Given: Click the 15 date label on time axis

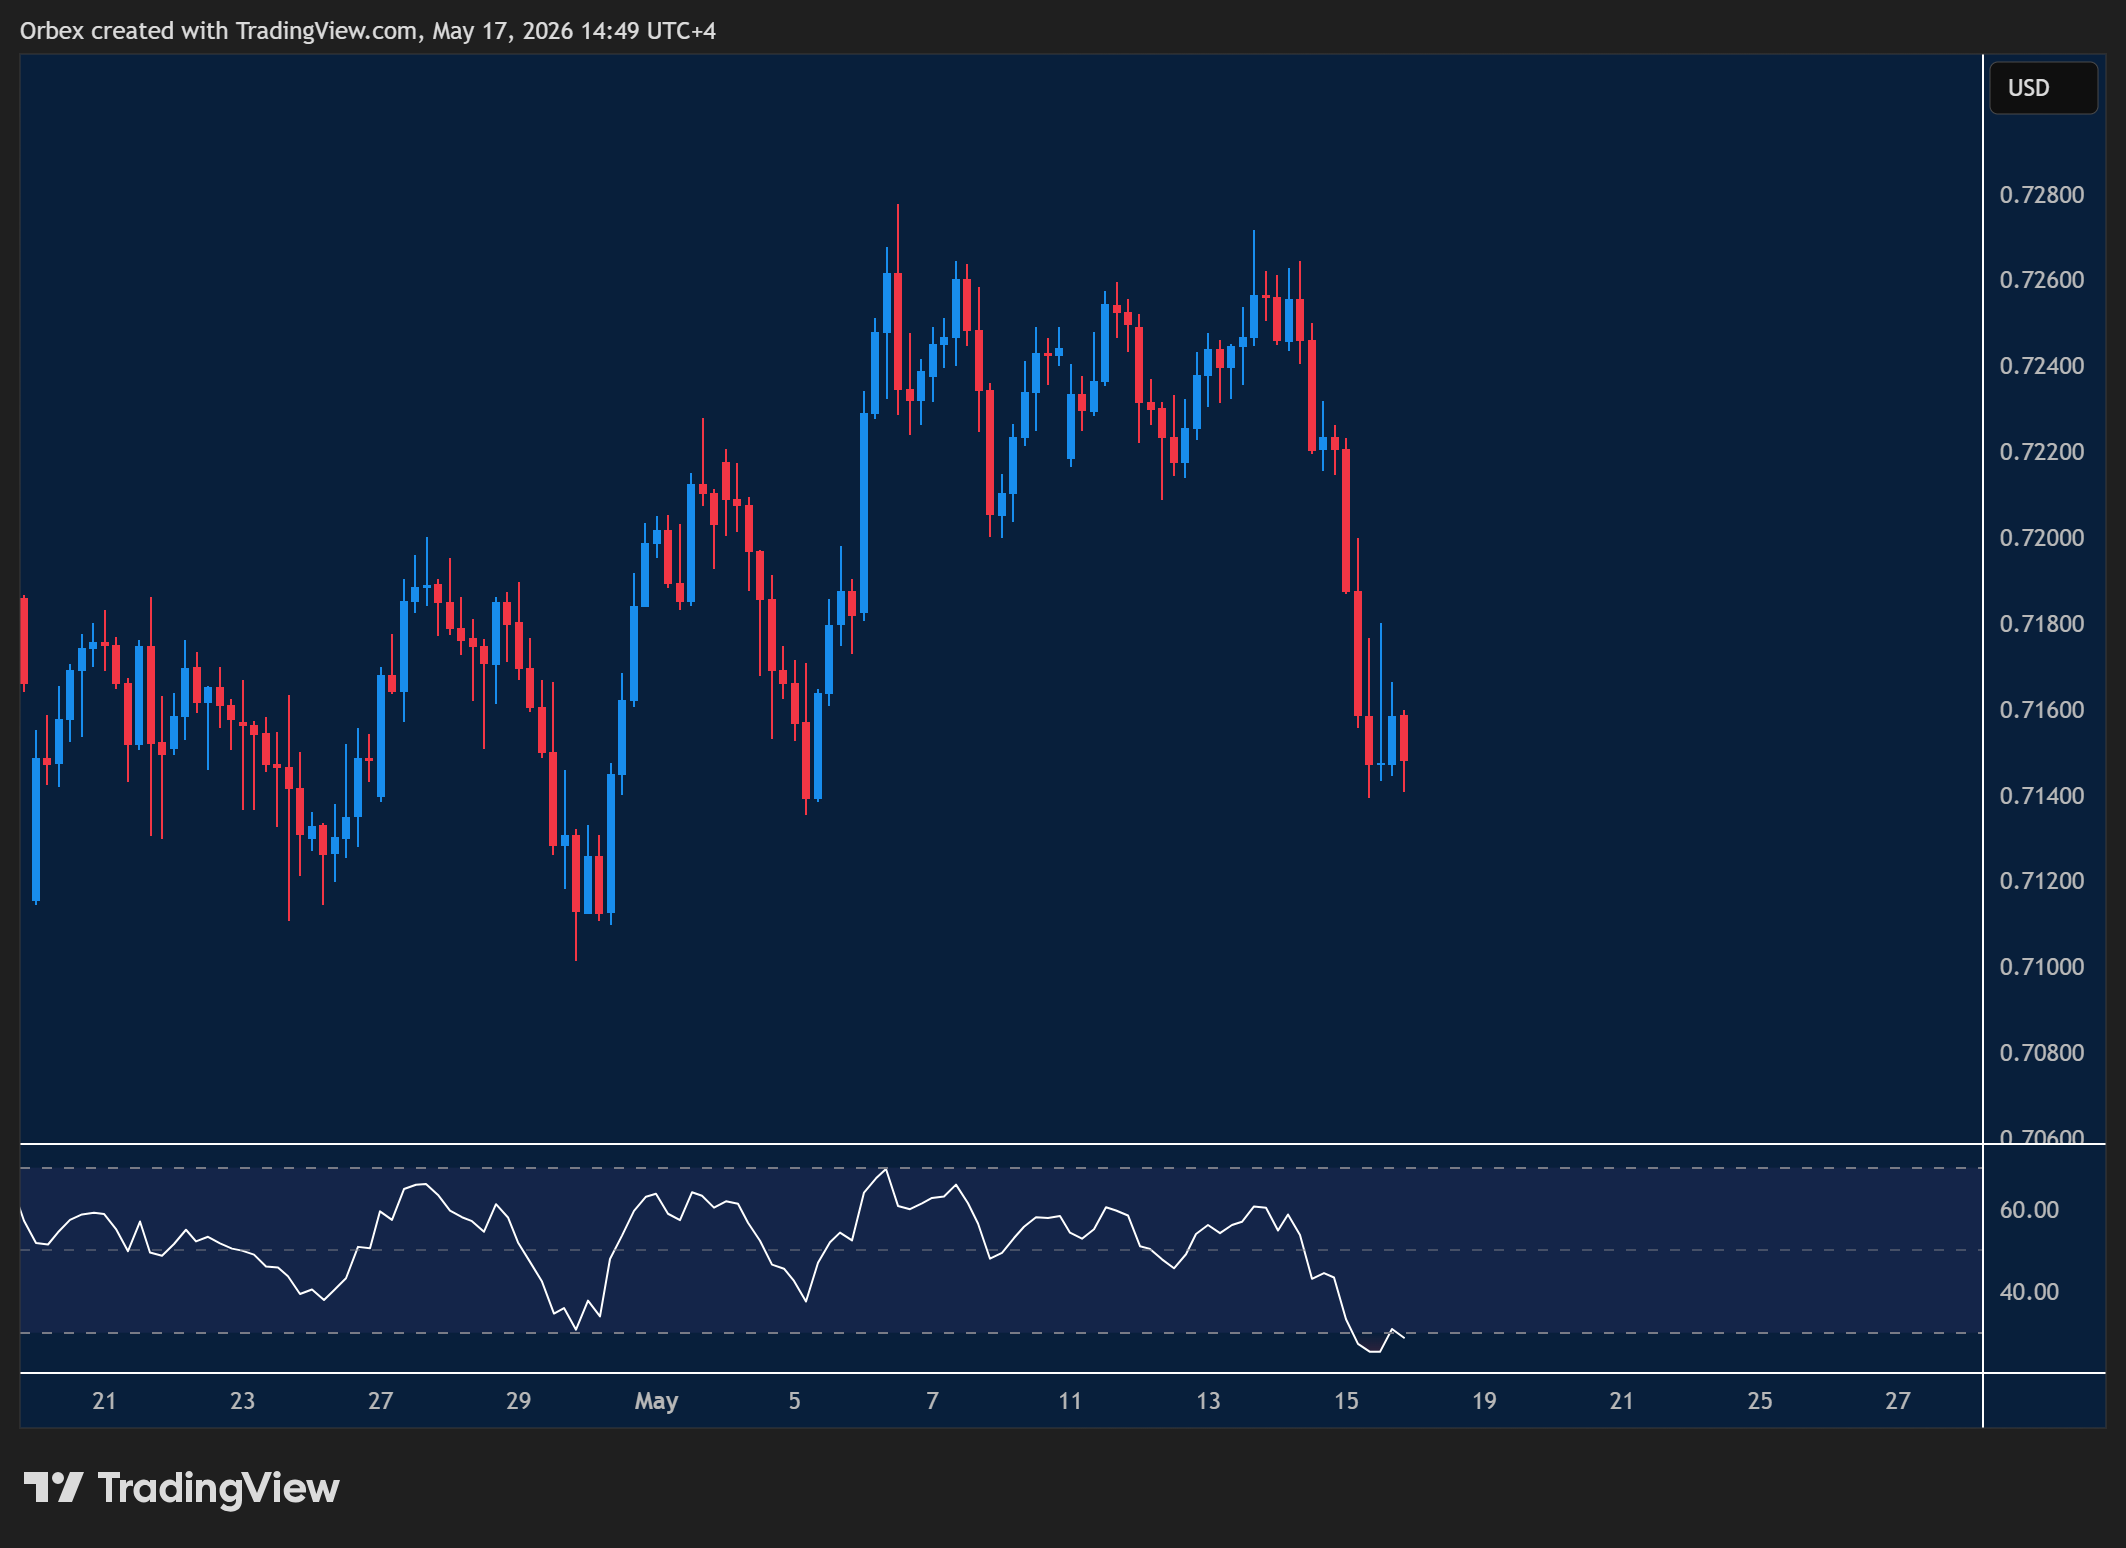Looking at the screenshot, I should [1346, 1401].
